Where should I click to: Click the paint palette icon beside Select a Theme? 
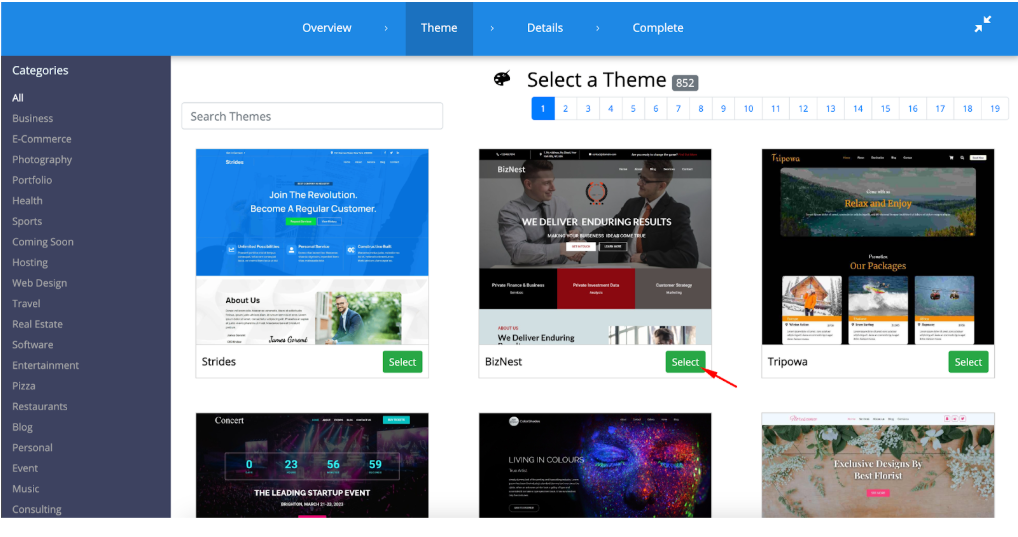[503, 79]
